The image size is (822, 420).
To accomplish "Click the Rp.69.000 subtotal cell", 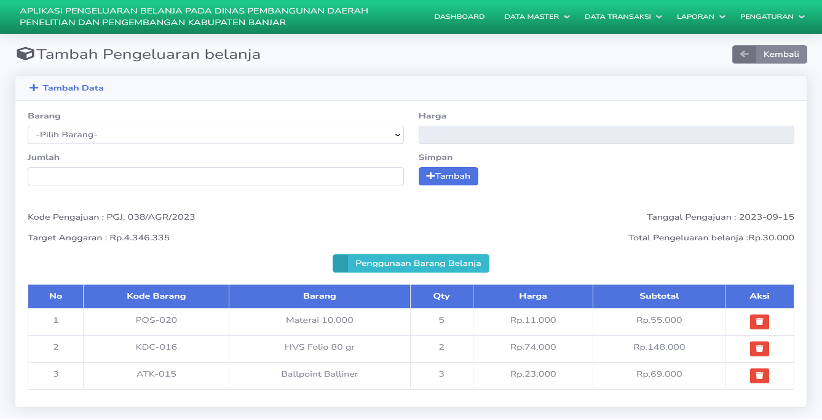I will (659, 374).
